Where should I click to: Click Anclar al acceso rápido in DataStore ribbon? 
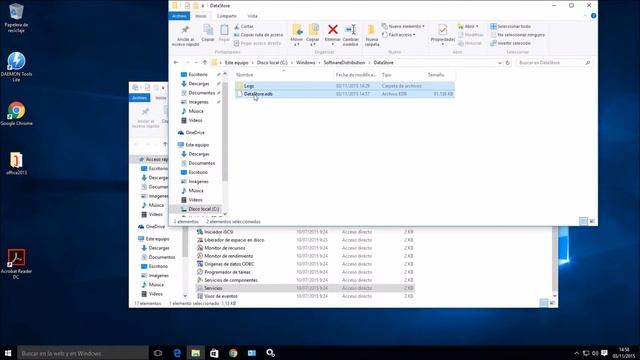click(x=185, y=35)
